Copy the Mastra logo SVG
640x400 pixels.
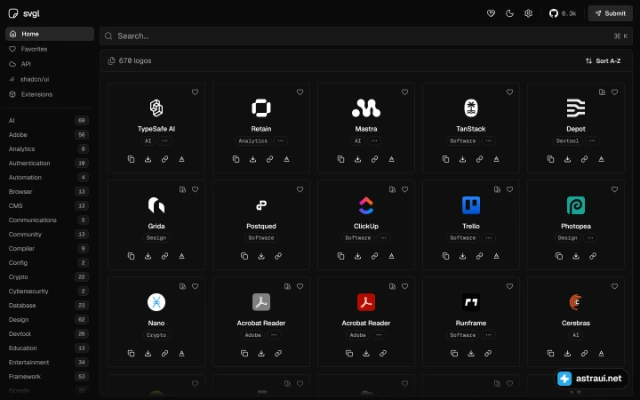click(x=341, y=159)
